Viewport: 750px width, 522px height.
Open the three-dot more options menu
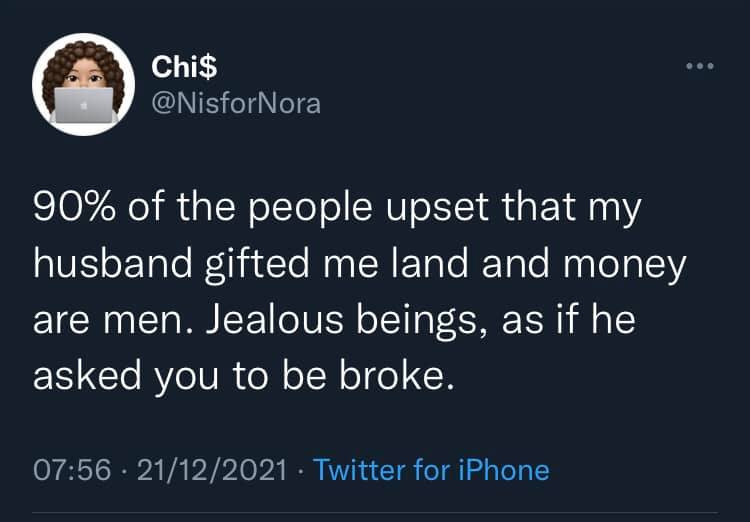coord(699,67)
